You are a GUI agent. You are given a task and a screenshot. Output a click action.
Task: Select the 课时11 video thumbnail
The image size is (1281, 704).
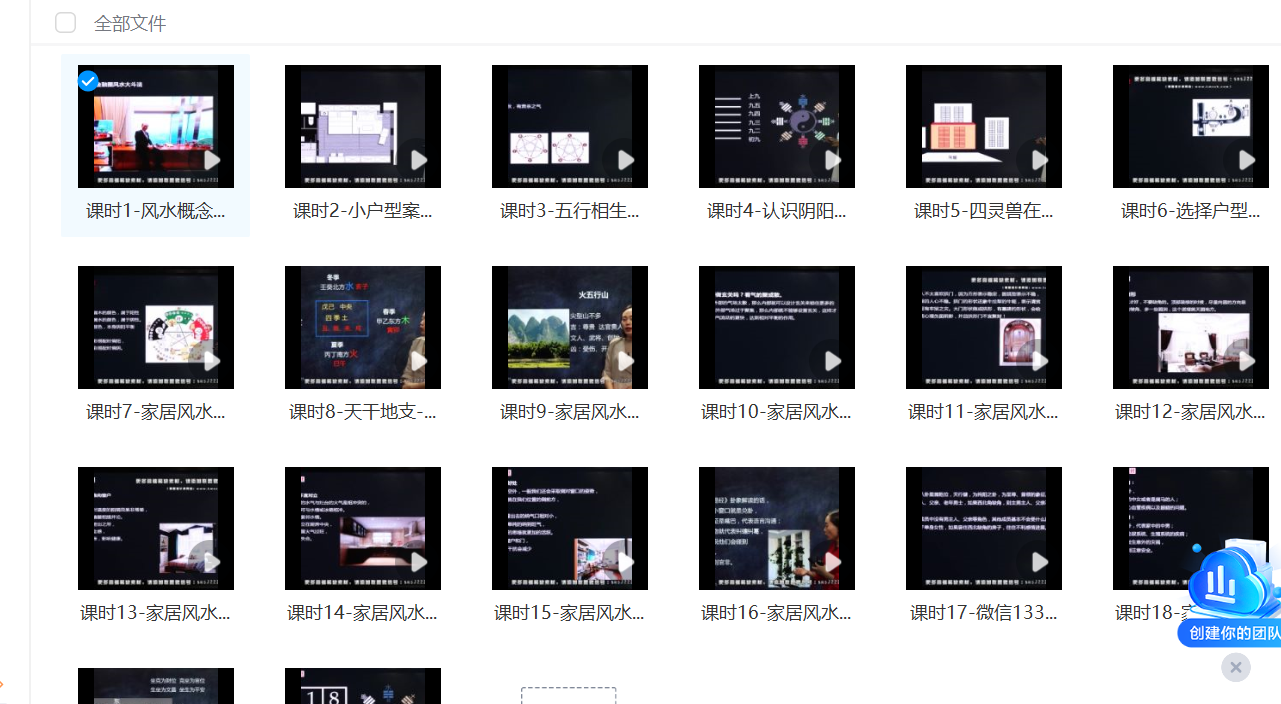coord(983,327)
